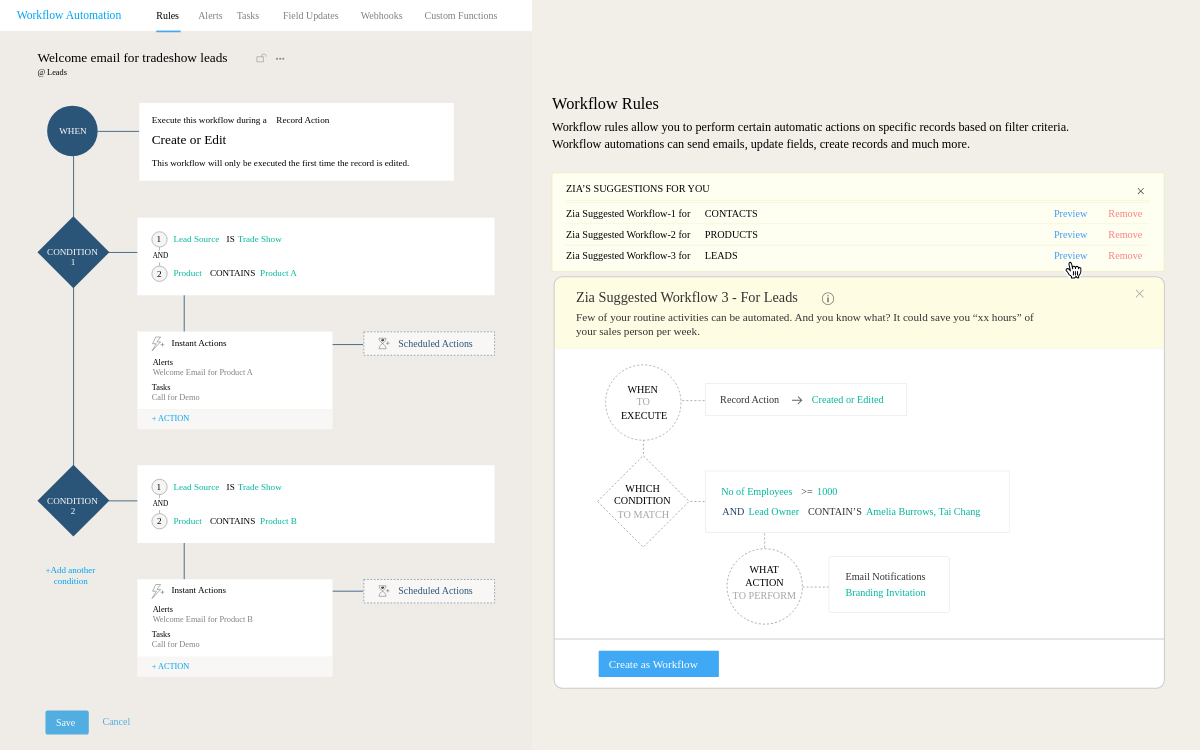
Task: Click the lightning icon in Condition 1 Instant Actions
Action: click(157, 343)
